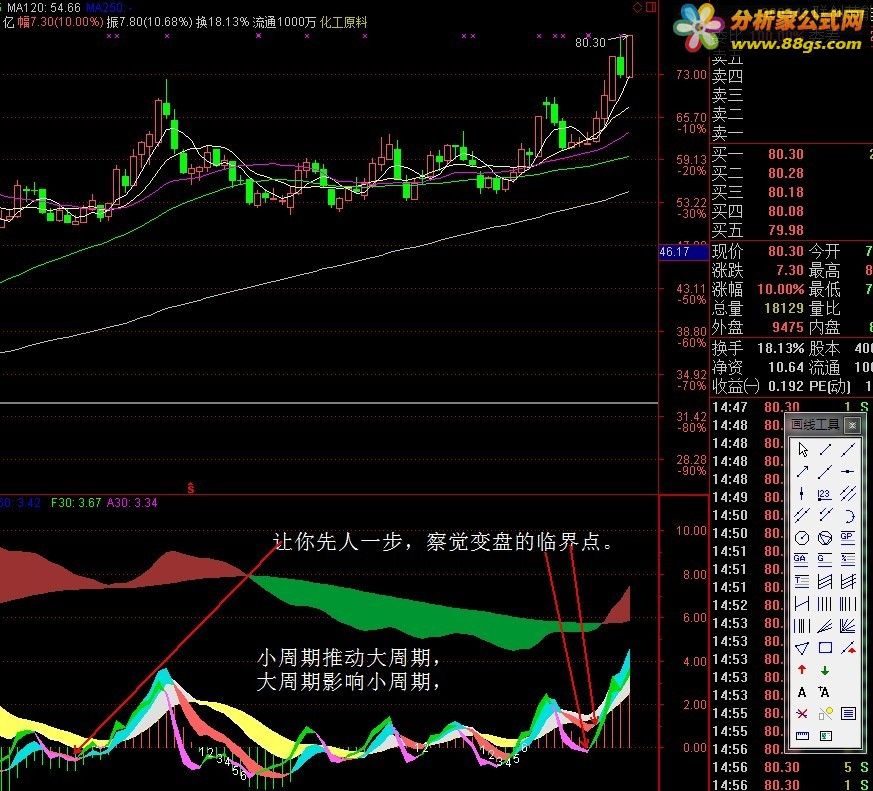Select the Gann fan angle tool
Image resolution: width=873 pixels, height=791 pixels.
click(848, 626)
